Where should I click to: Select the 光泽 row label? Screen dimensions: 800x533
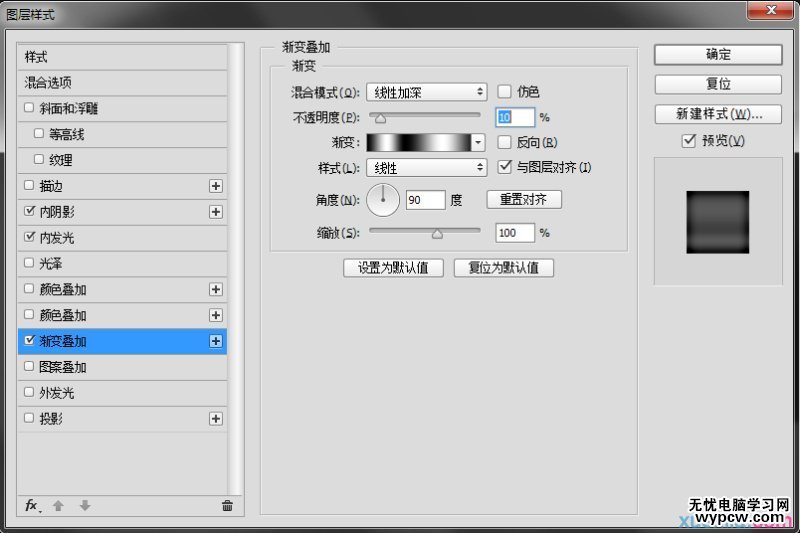tap(51, 264)
